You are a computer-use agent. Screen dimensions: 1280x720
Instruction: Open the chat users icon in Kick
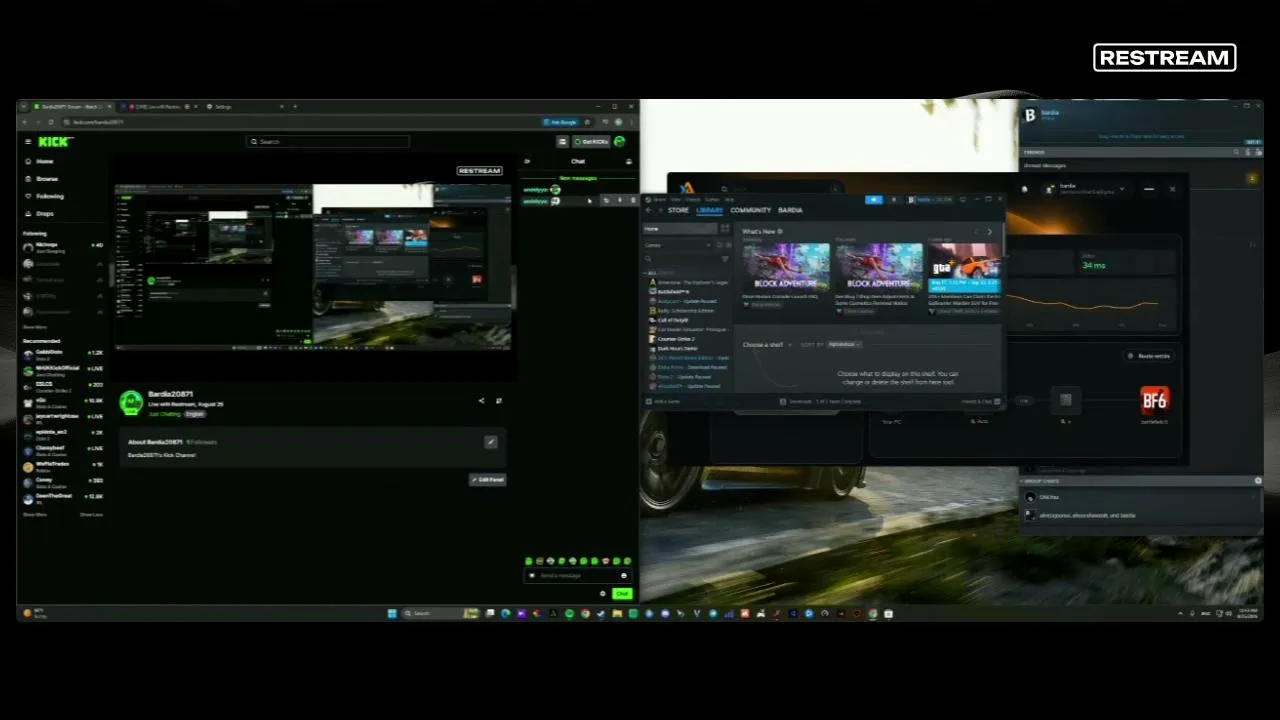click(x=629, y=161)
